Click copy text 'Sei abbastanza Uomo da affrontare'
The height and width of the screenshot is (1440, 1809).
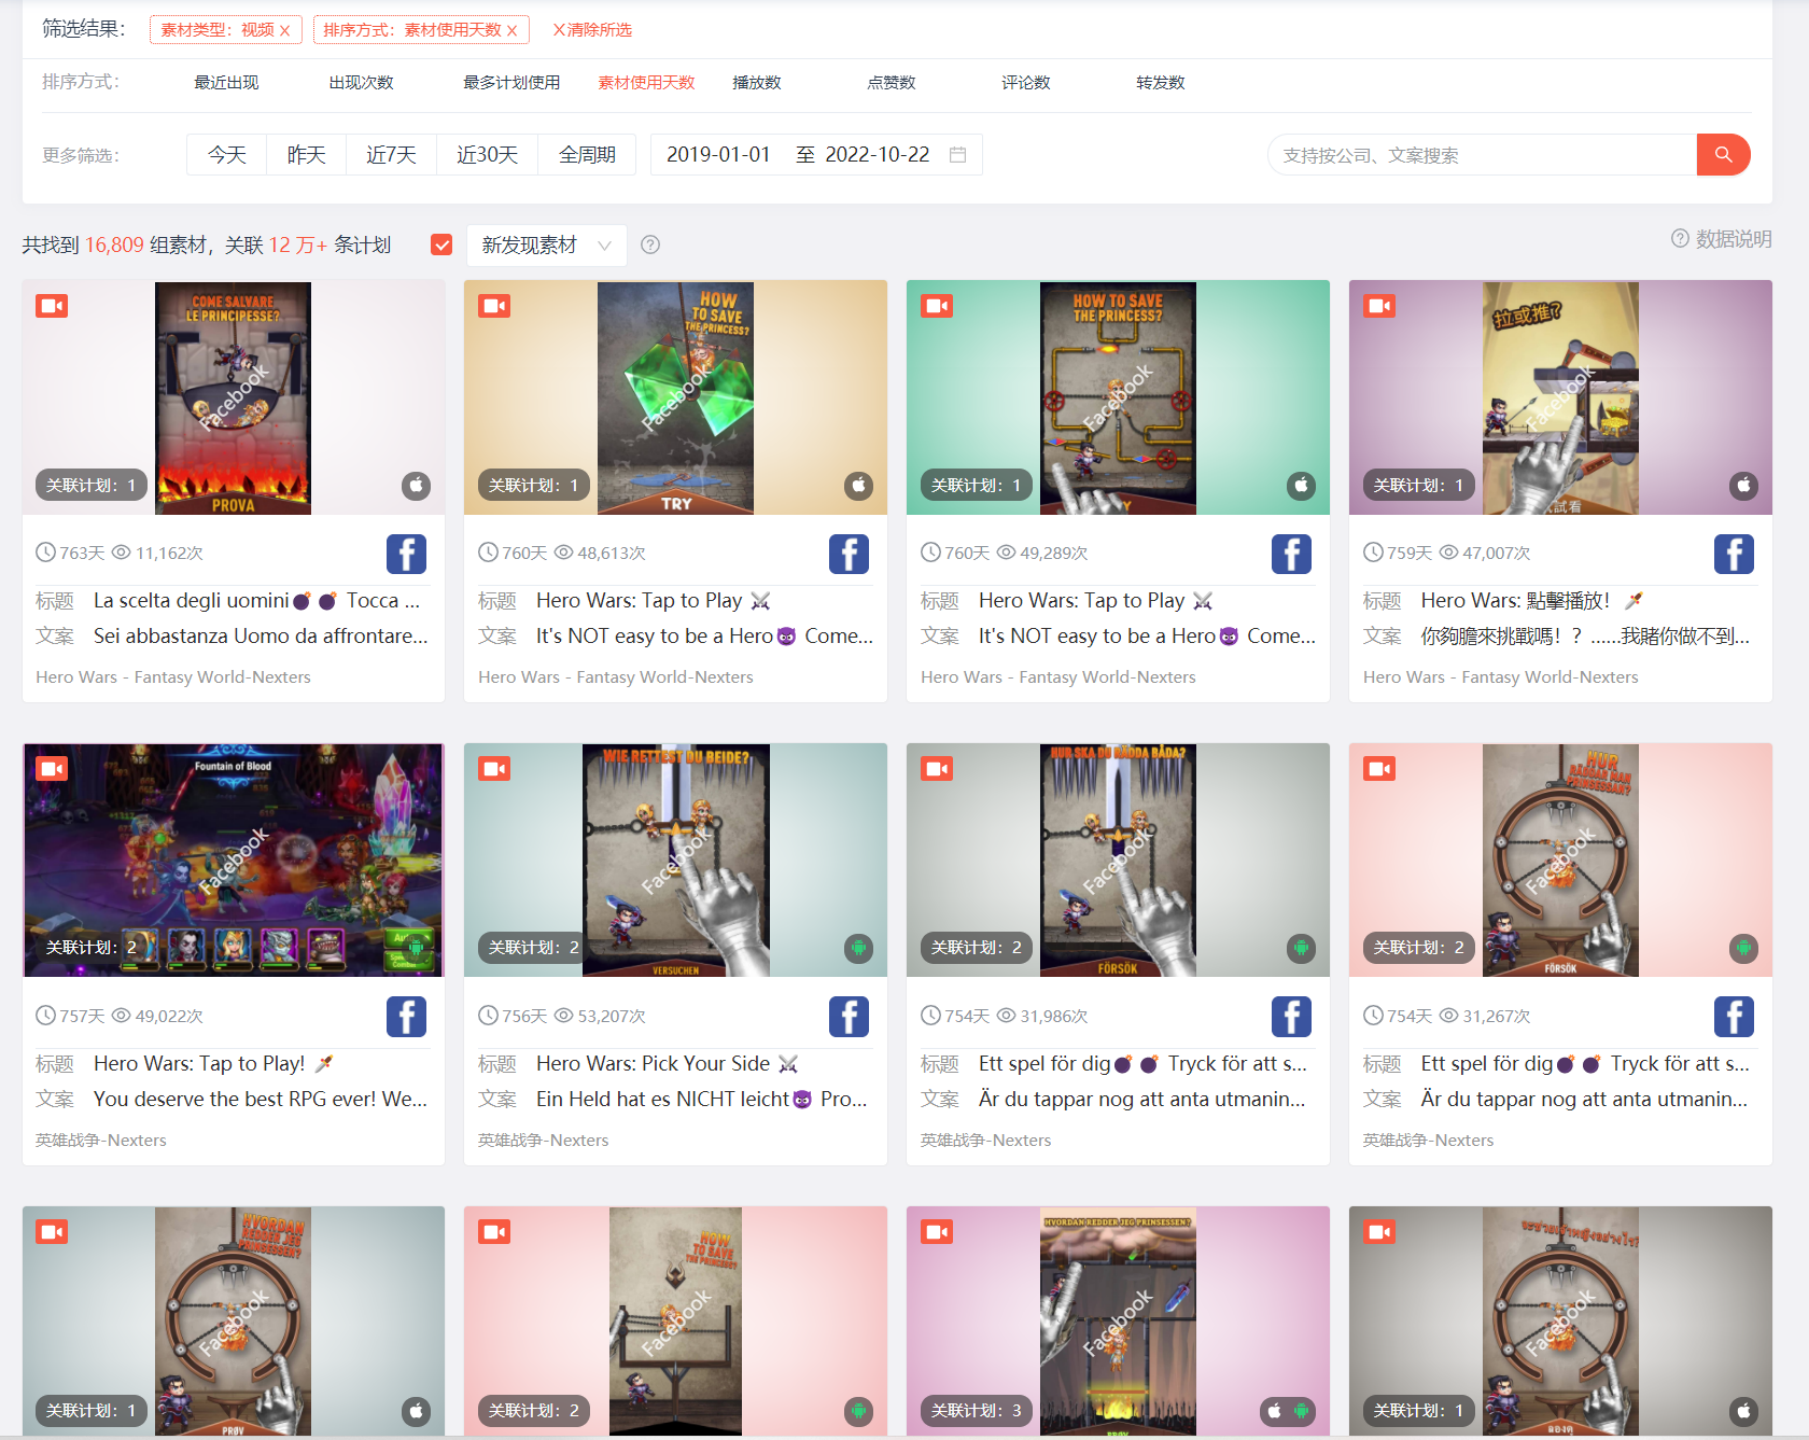pos(260,636)
